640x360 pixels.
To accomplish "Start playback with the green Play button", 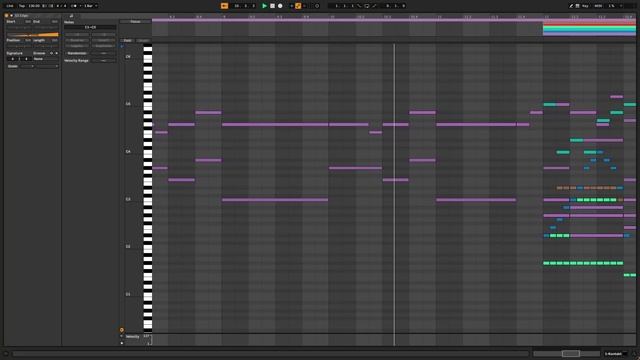I will click(264, 6).
